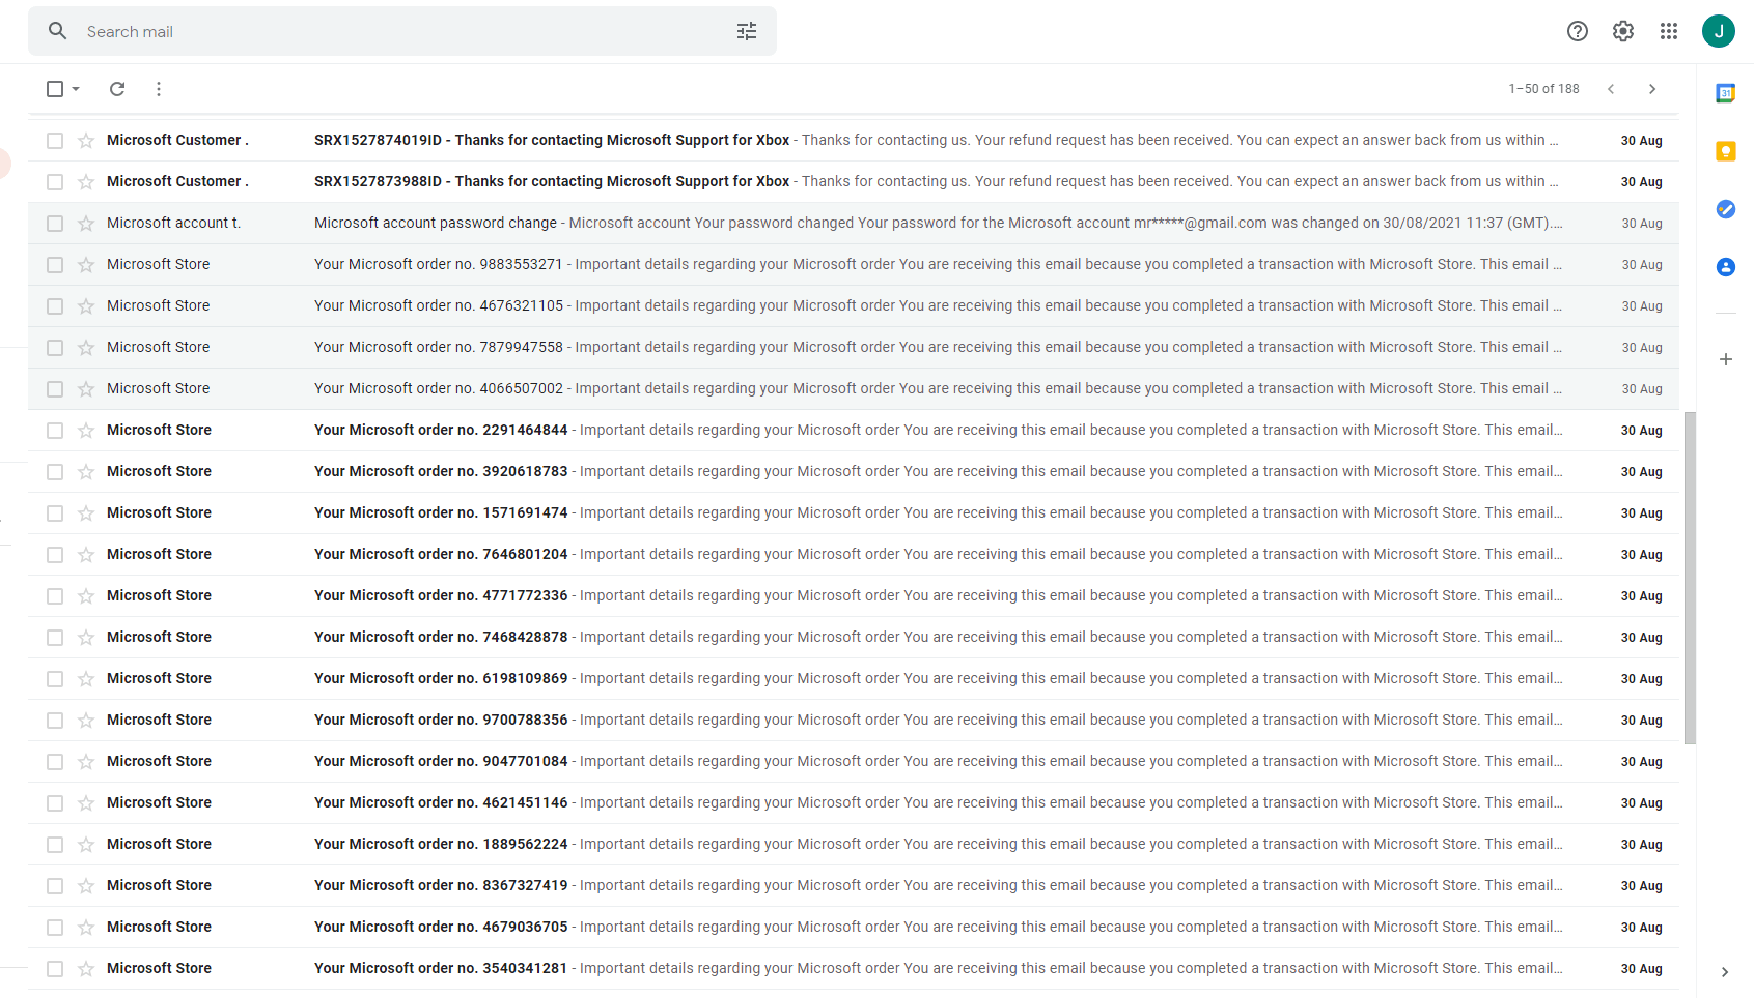Show side panel arrow at bottom right
Screen dimensions: 1754x998
1725,972
